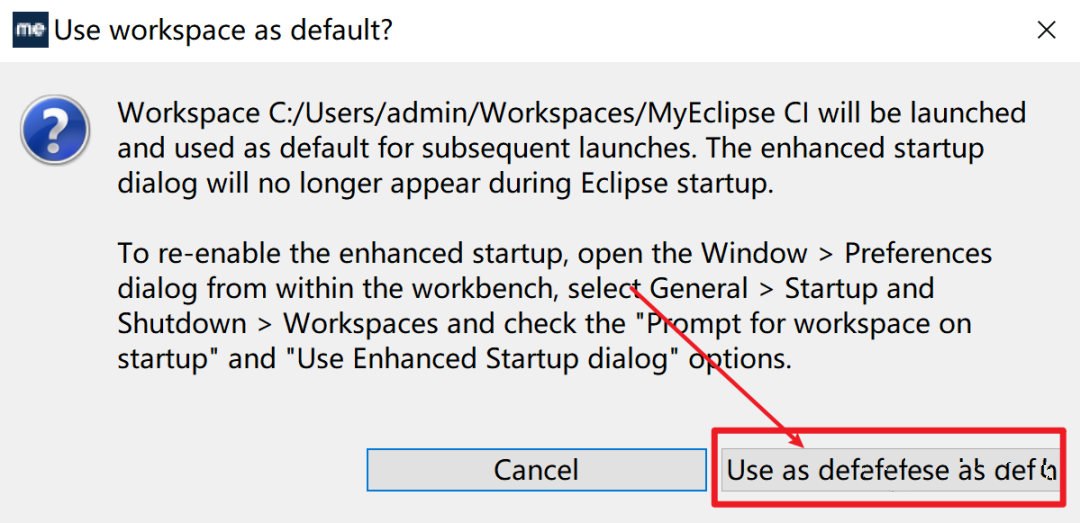
Task: Click the 'Shutdown > Workspaces' text
Action: (x=278, y=324)
